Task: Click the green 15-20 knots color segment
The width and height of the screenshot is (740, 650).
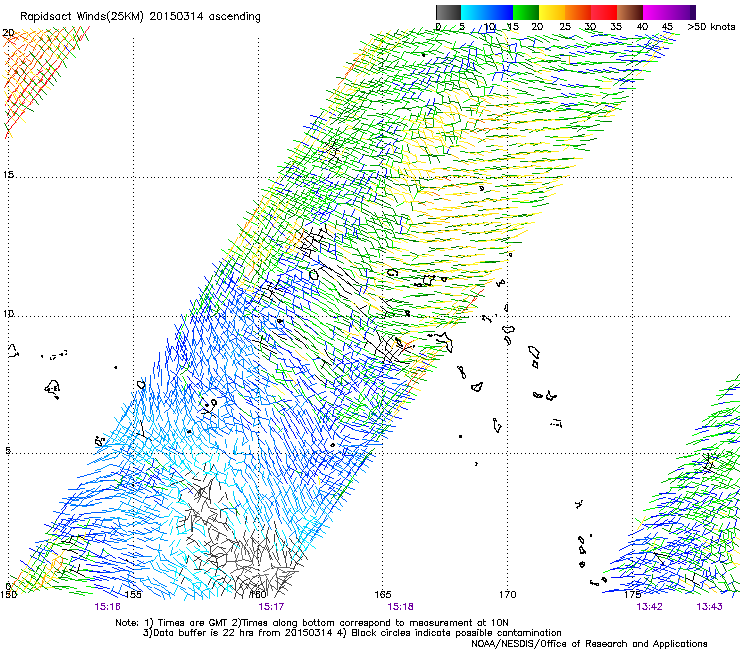Action: [x=526, y=12]
